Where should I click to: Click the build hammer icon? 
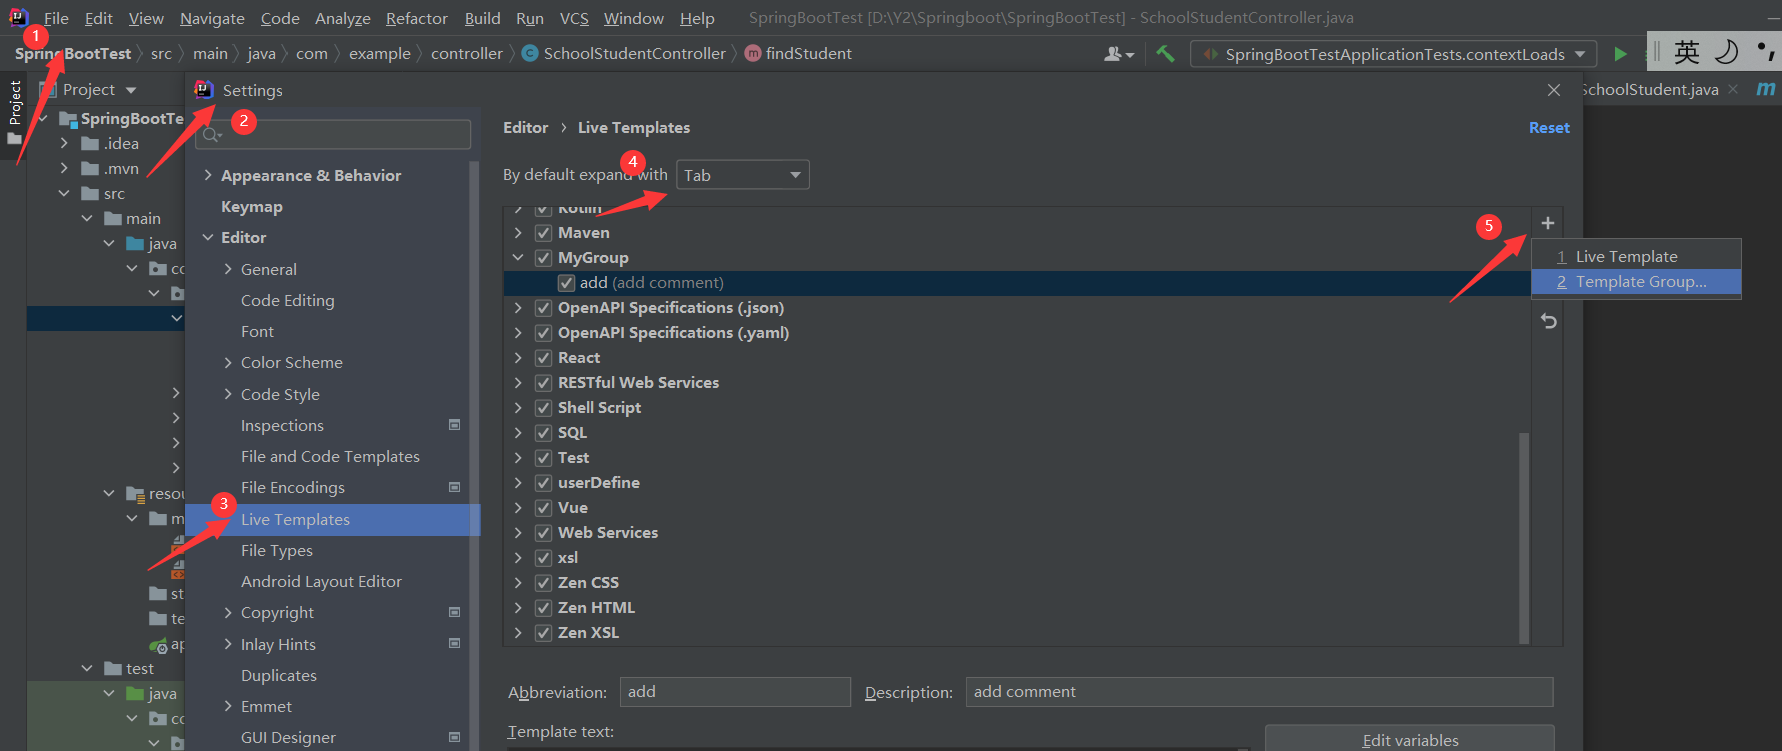[1165, 53]
